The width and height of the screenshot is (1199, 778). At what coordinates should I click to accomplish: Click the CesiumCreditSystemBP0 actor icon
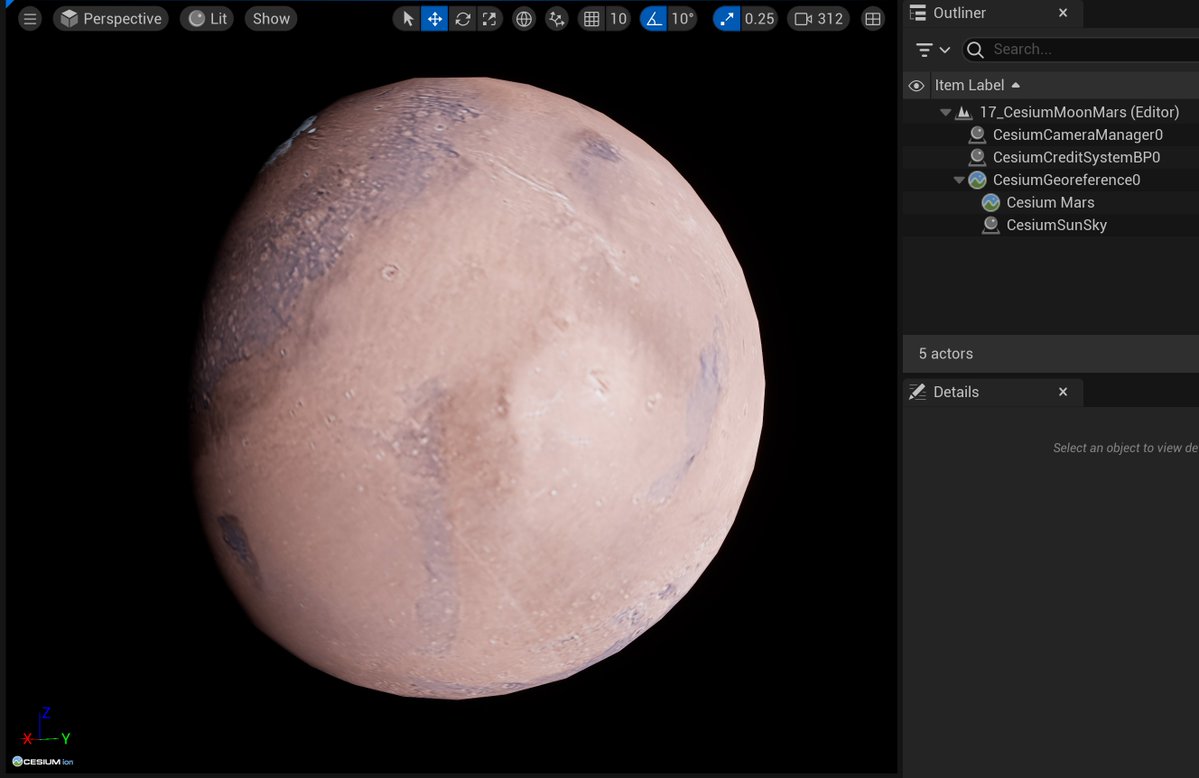(x=977, y=157)
